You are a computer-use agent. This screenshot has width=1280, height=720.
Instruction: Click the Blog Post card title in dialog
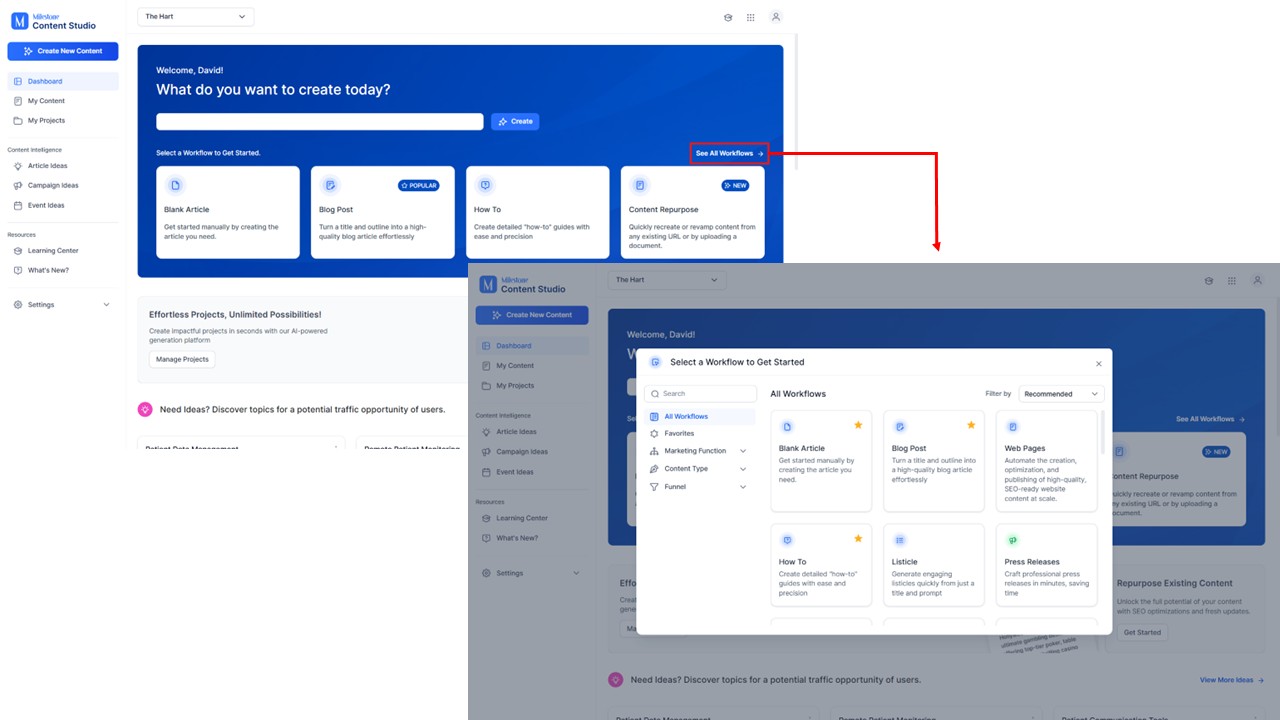[x=909, y=448]
